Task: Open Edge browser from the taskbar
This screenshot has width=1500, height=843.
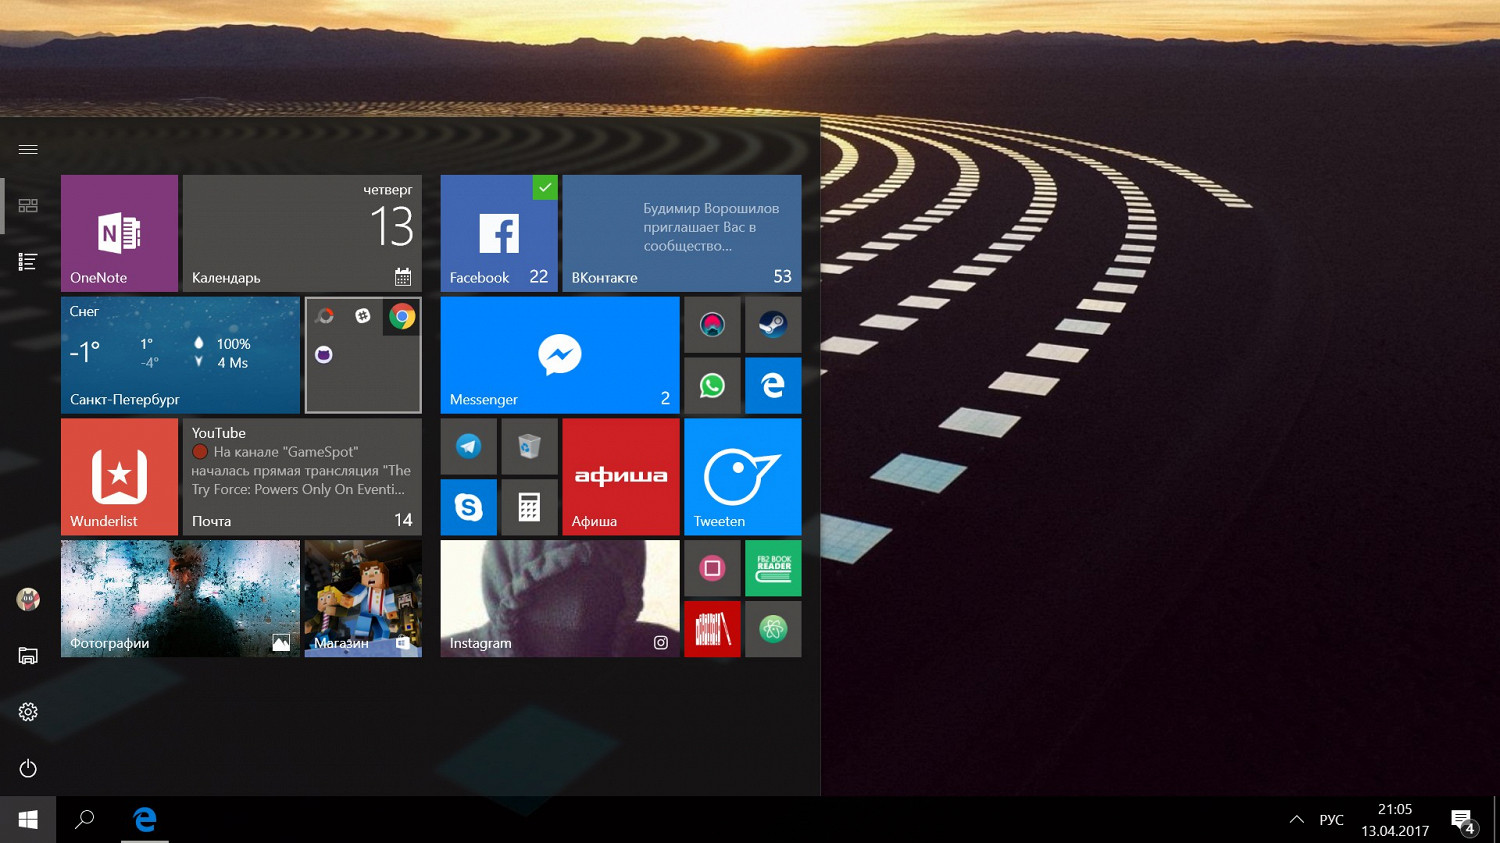Action: coord(145,820)
